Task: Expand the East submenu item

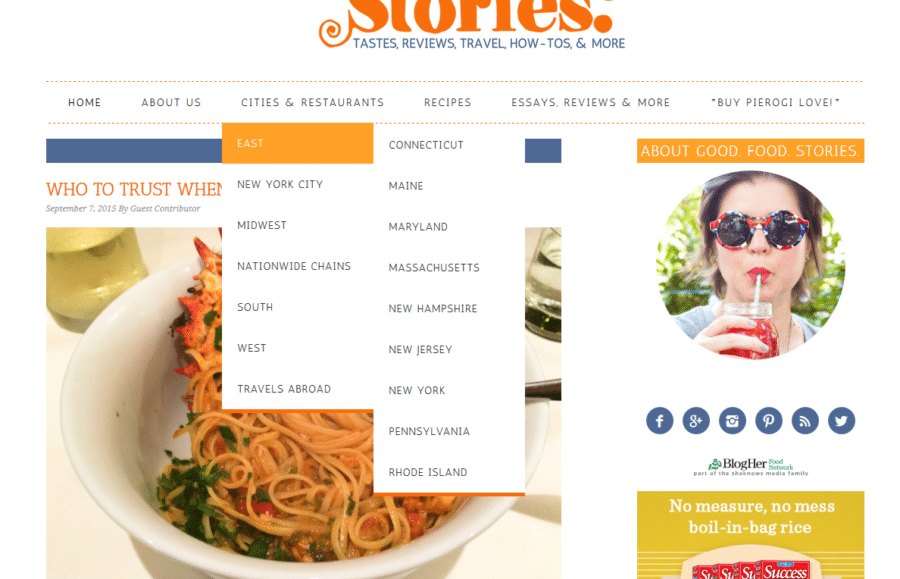Action: coord(297,143)
